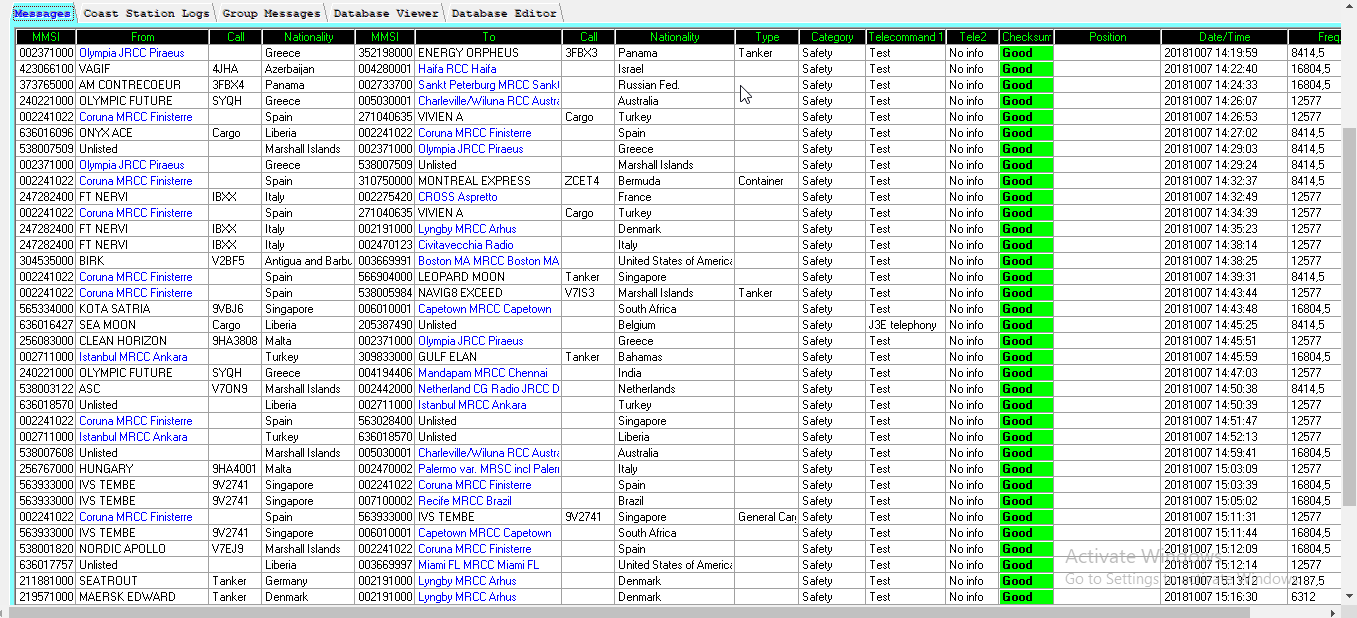The height and width of the screenshot is (618, 1357).
Task: Click the Telecommand 1 column header
Action: pyautogui.click(x=906, y=37)
